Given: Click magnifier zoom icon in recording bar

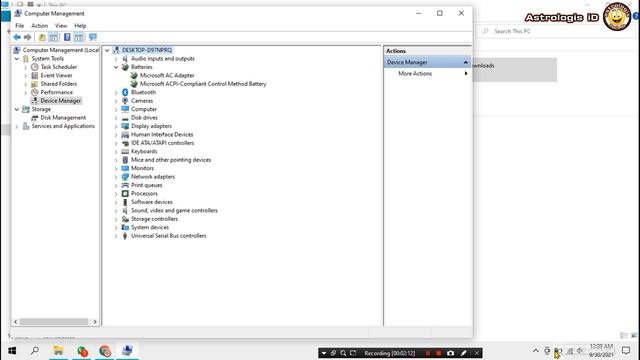Looking at the screenshot, I should tap(343, 353).
